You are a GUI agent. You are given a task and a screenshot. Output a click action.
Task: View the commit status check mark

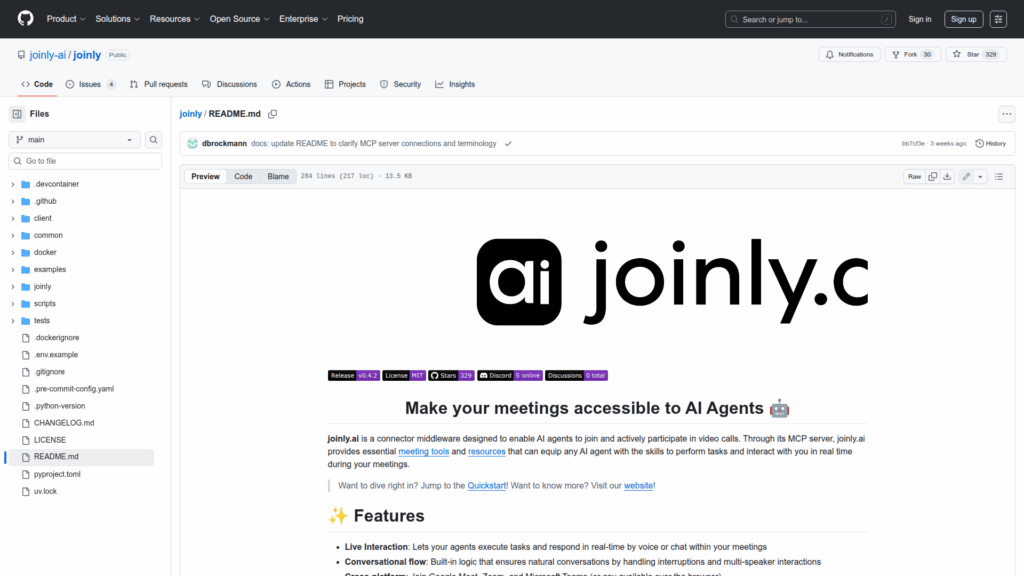coord(508,144)
